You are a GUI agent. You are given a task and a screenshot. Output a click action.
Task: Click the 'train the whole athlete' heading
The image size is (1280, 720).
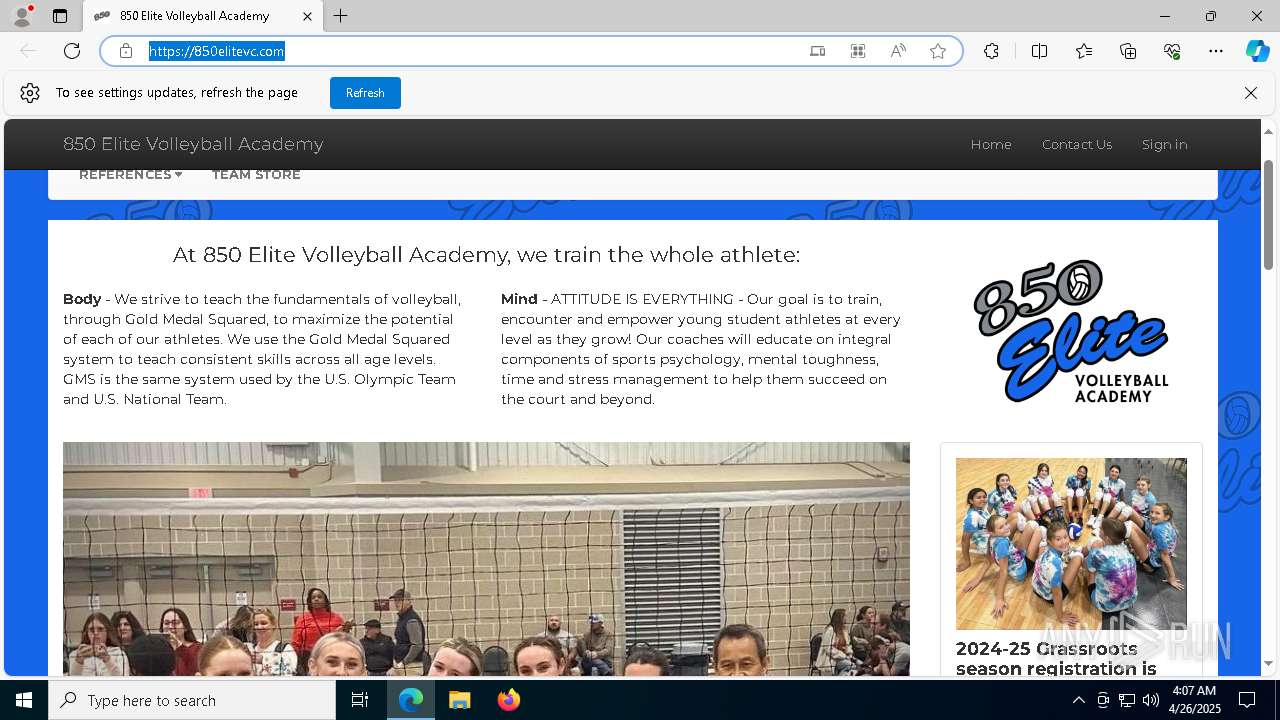pyautogui.click(x=486, y=255)
